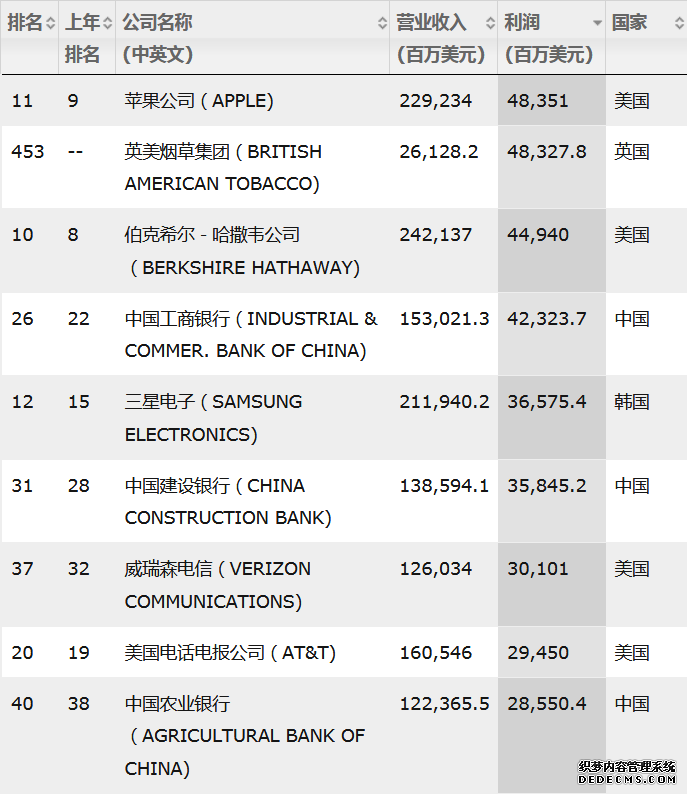Sort by 上年排名 column arrows
The width and height of the screenshot is (687, 794).
(107, 23)
